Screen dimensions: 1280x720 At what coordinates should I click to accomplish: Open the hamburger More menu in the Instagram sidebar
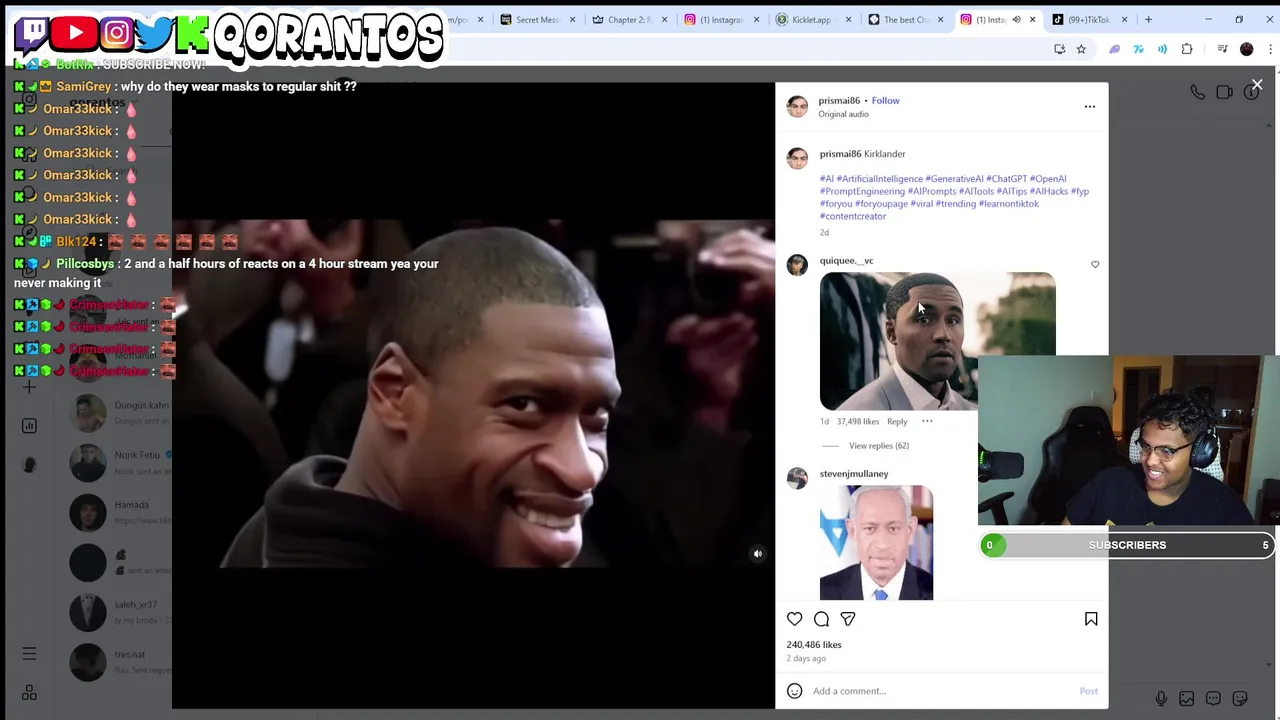[29, 654]
